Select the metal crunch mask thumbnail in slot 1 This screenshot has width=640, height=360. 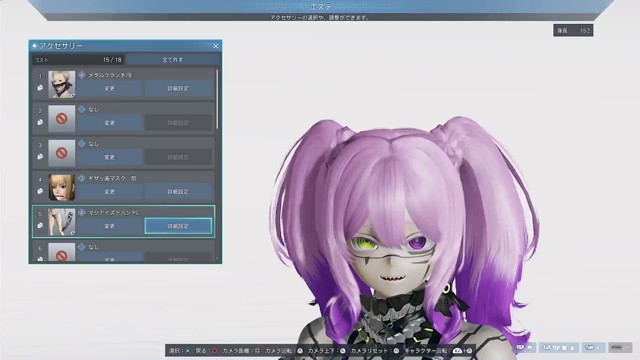[62, 84]
